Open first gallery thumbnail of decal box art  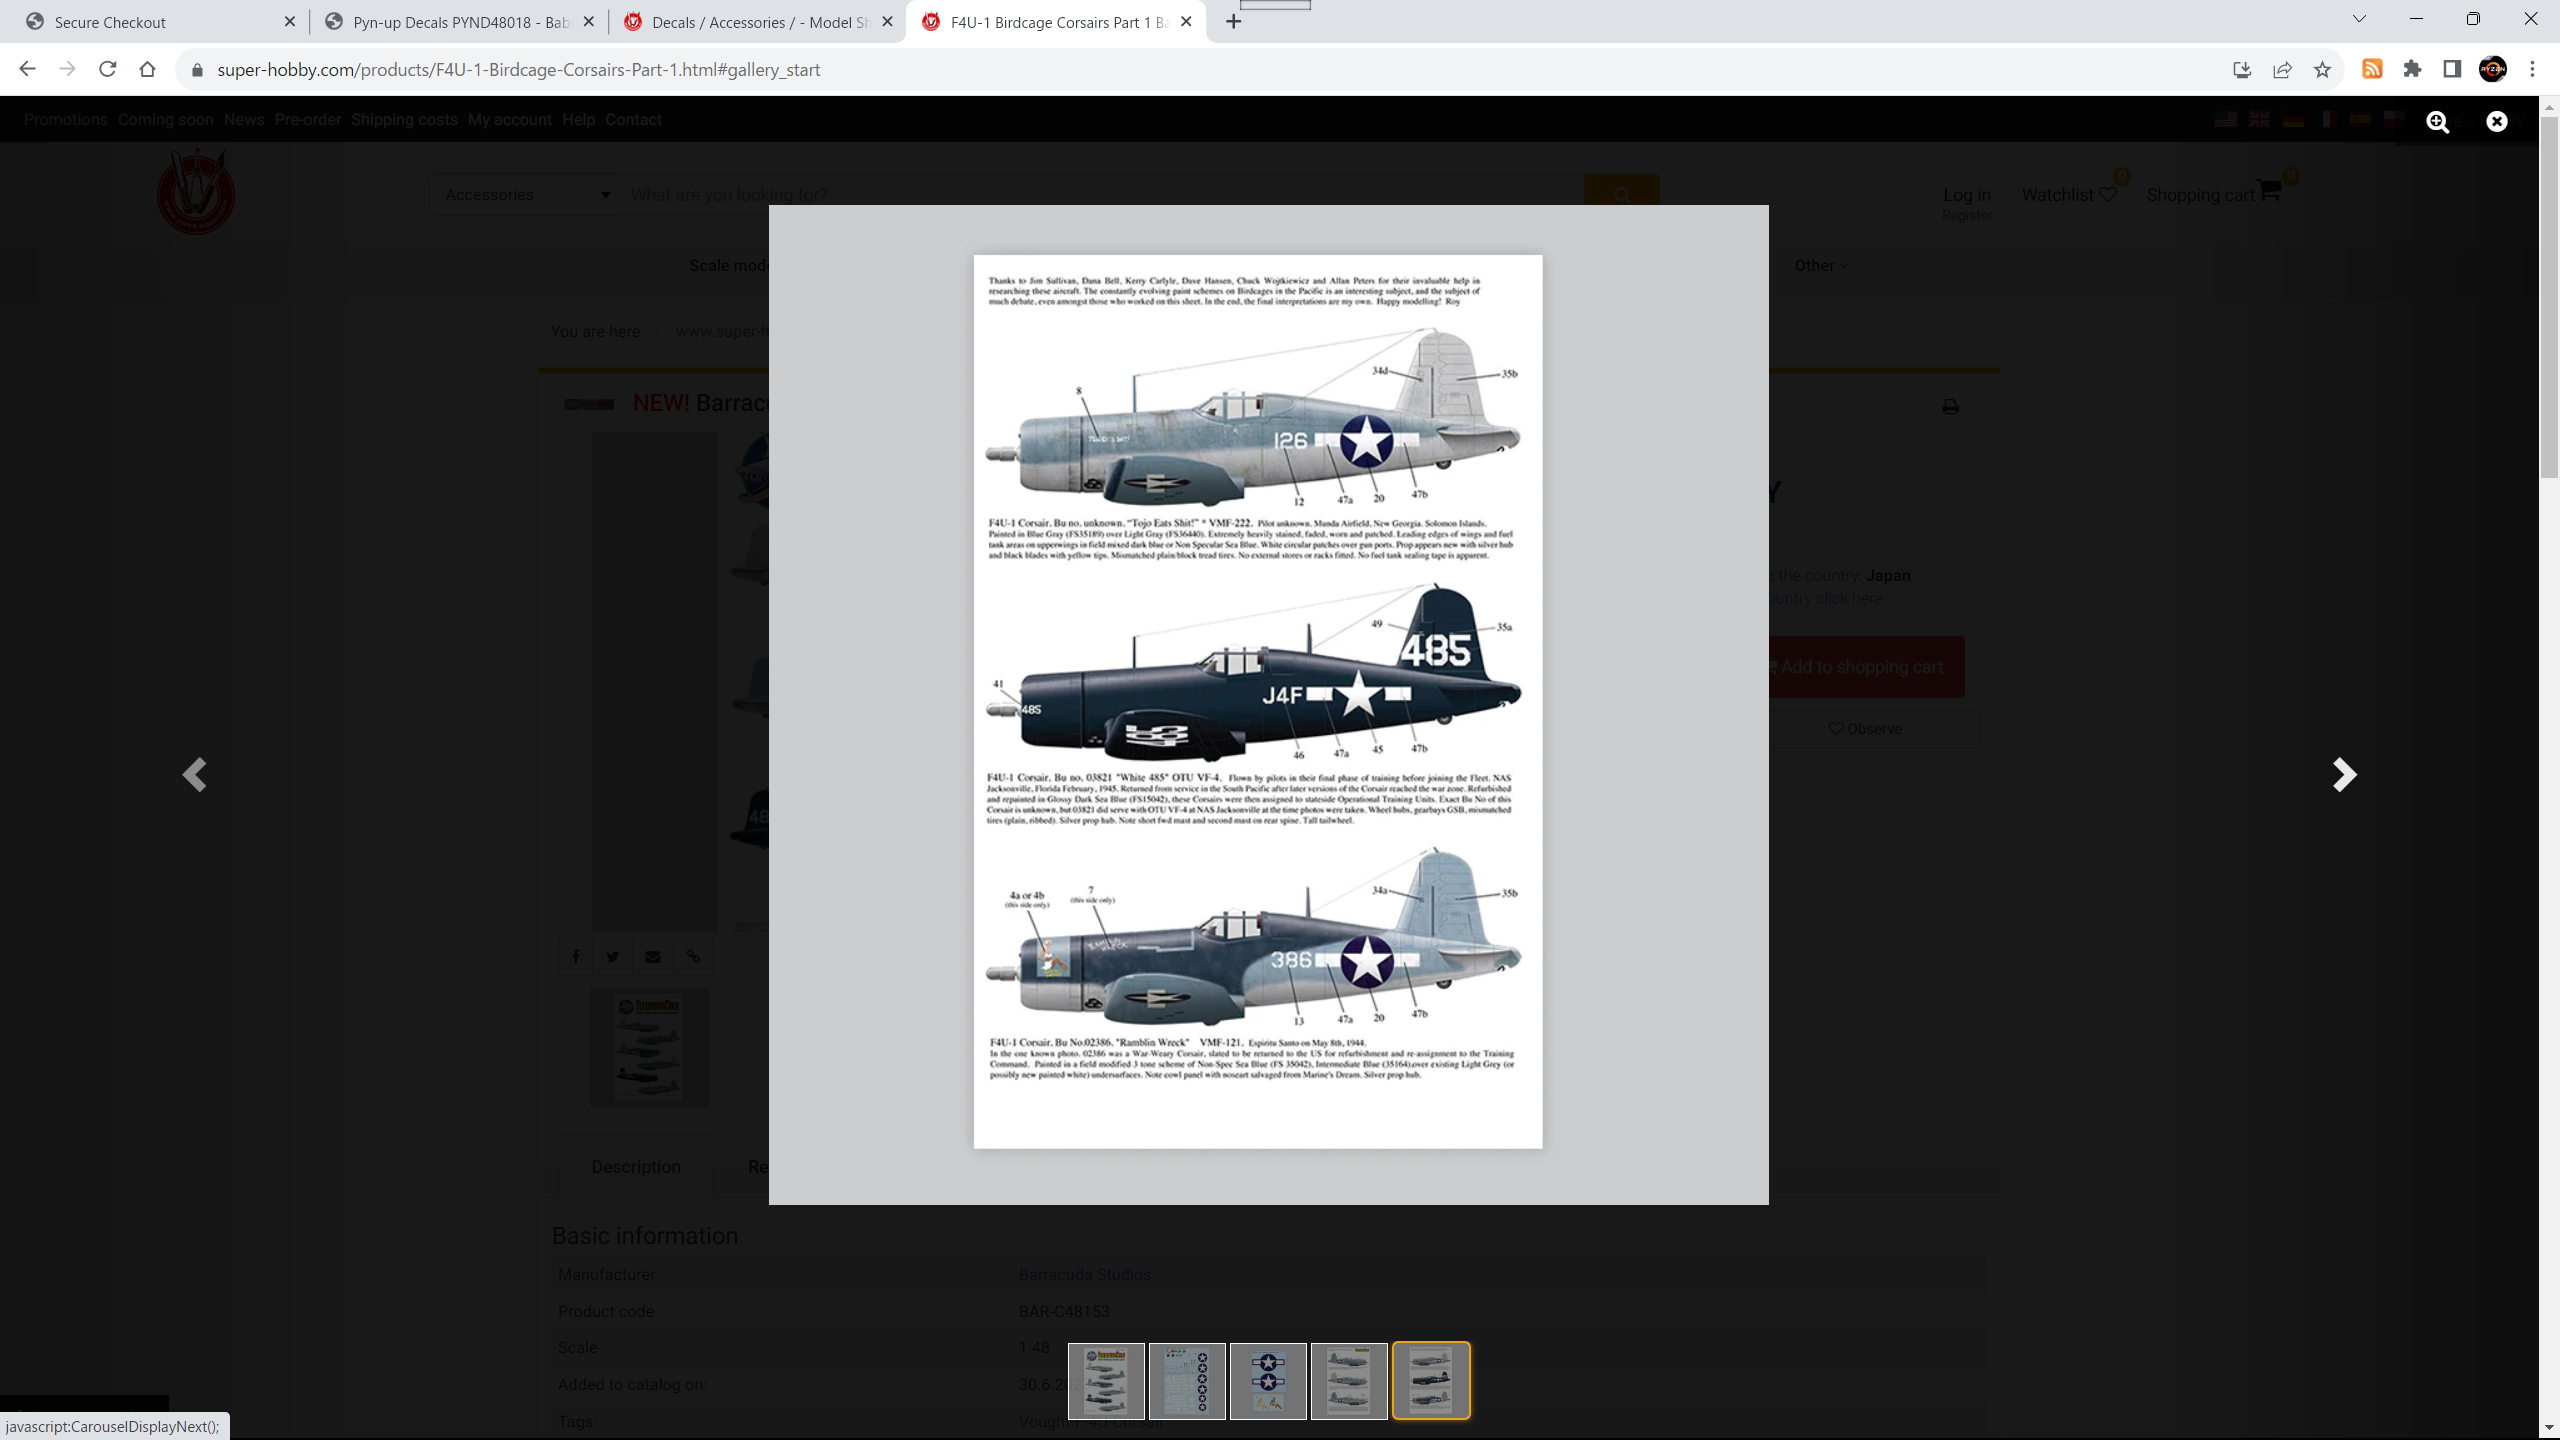pyautogui.click(x=1106, y=1380)
